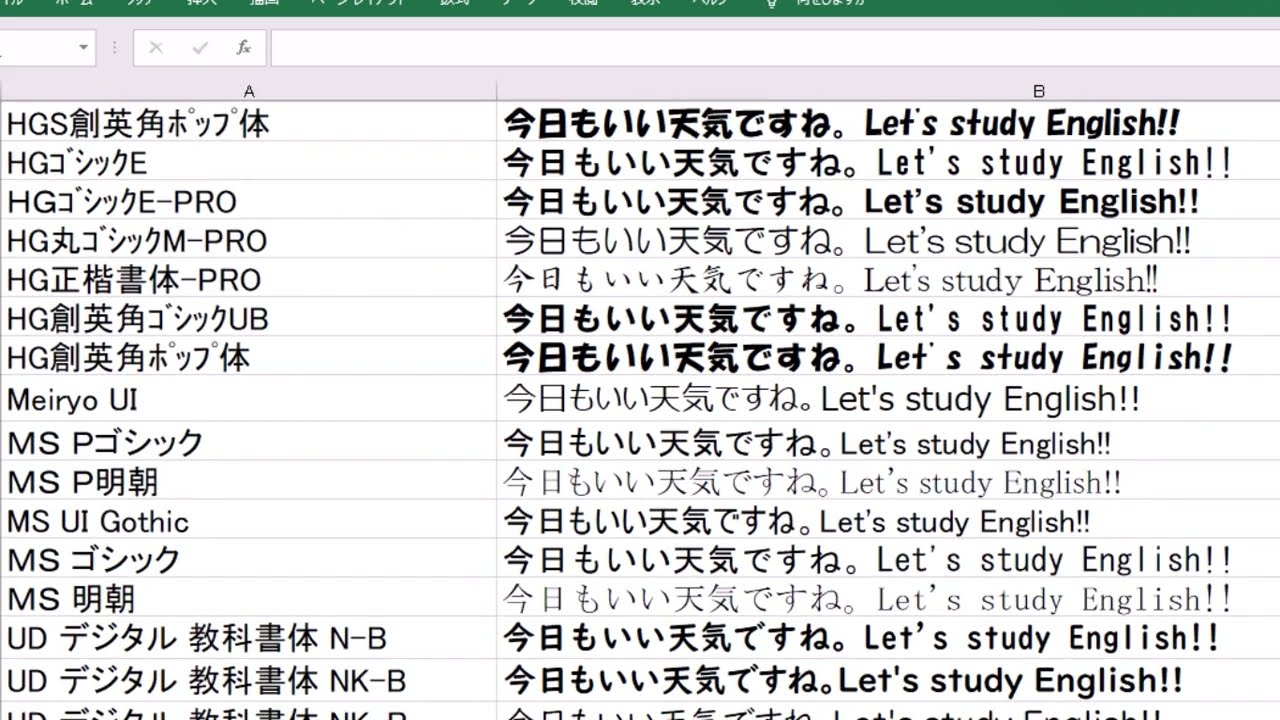Select cell containing UD デジタル 教科書体 N-B
This screenshot has height=720, width=1280.
248,638
